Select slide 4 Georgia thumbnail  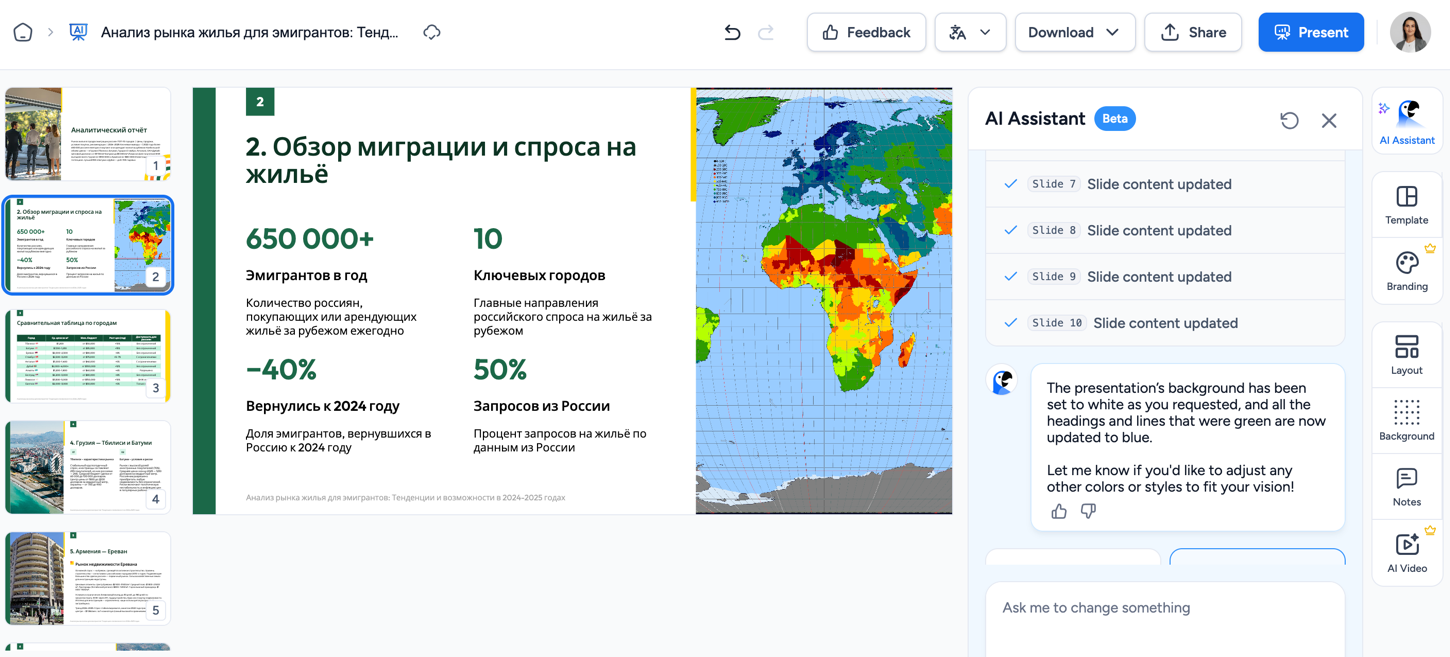88,467
